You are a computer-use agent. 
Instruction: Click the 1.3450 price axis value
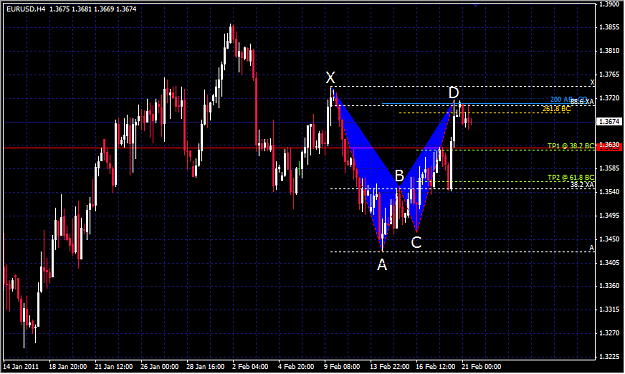point(609,239)
